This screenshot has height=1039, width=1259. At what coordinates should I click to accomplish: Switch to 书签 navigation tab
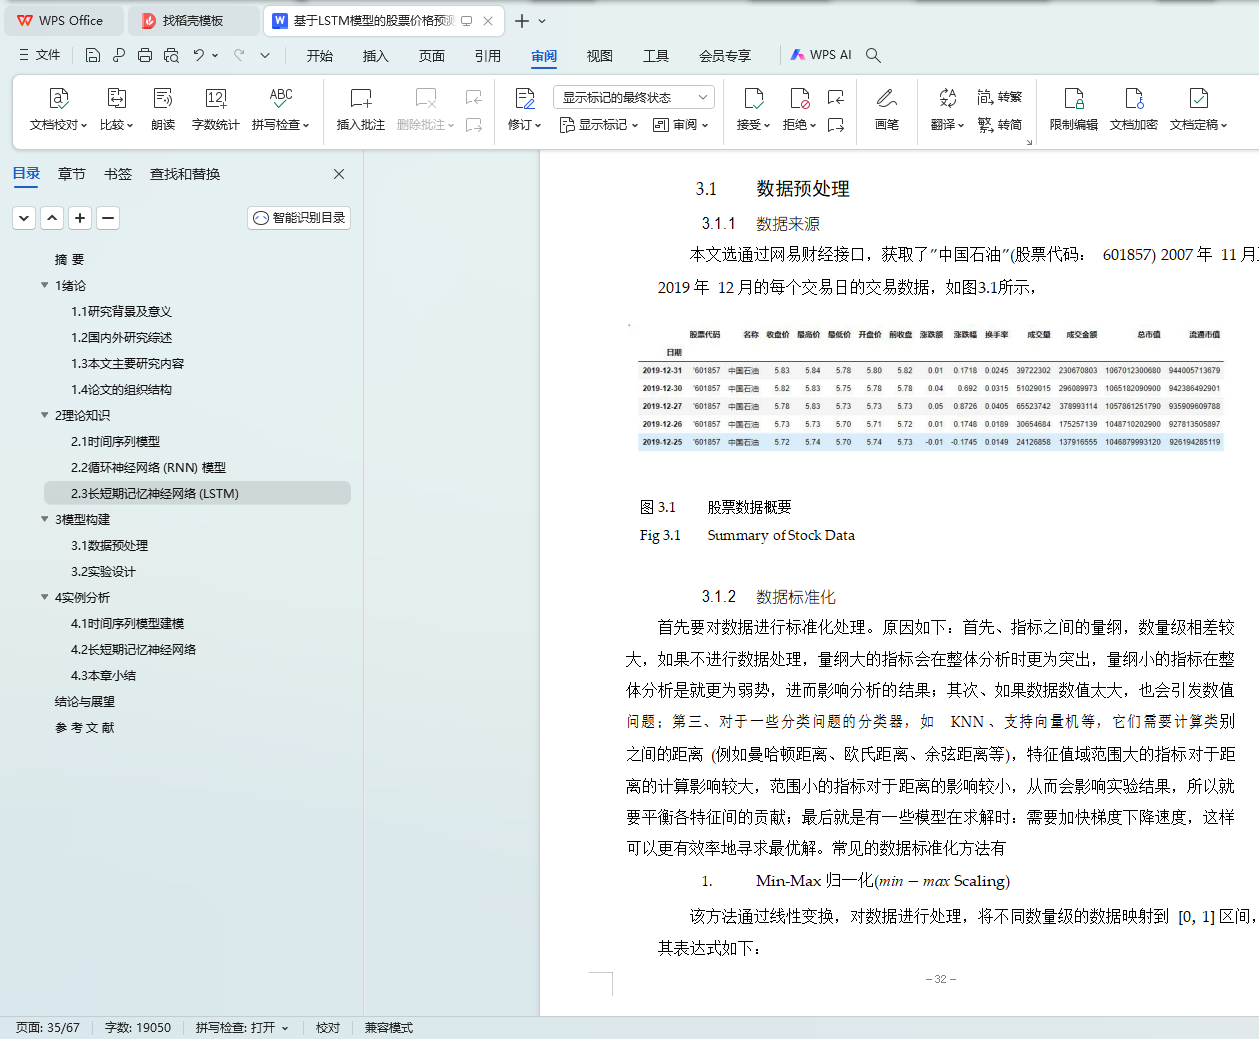(x=118, y=174)
